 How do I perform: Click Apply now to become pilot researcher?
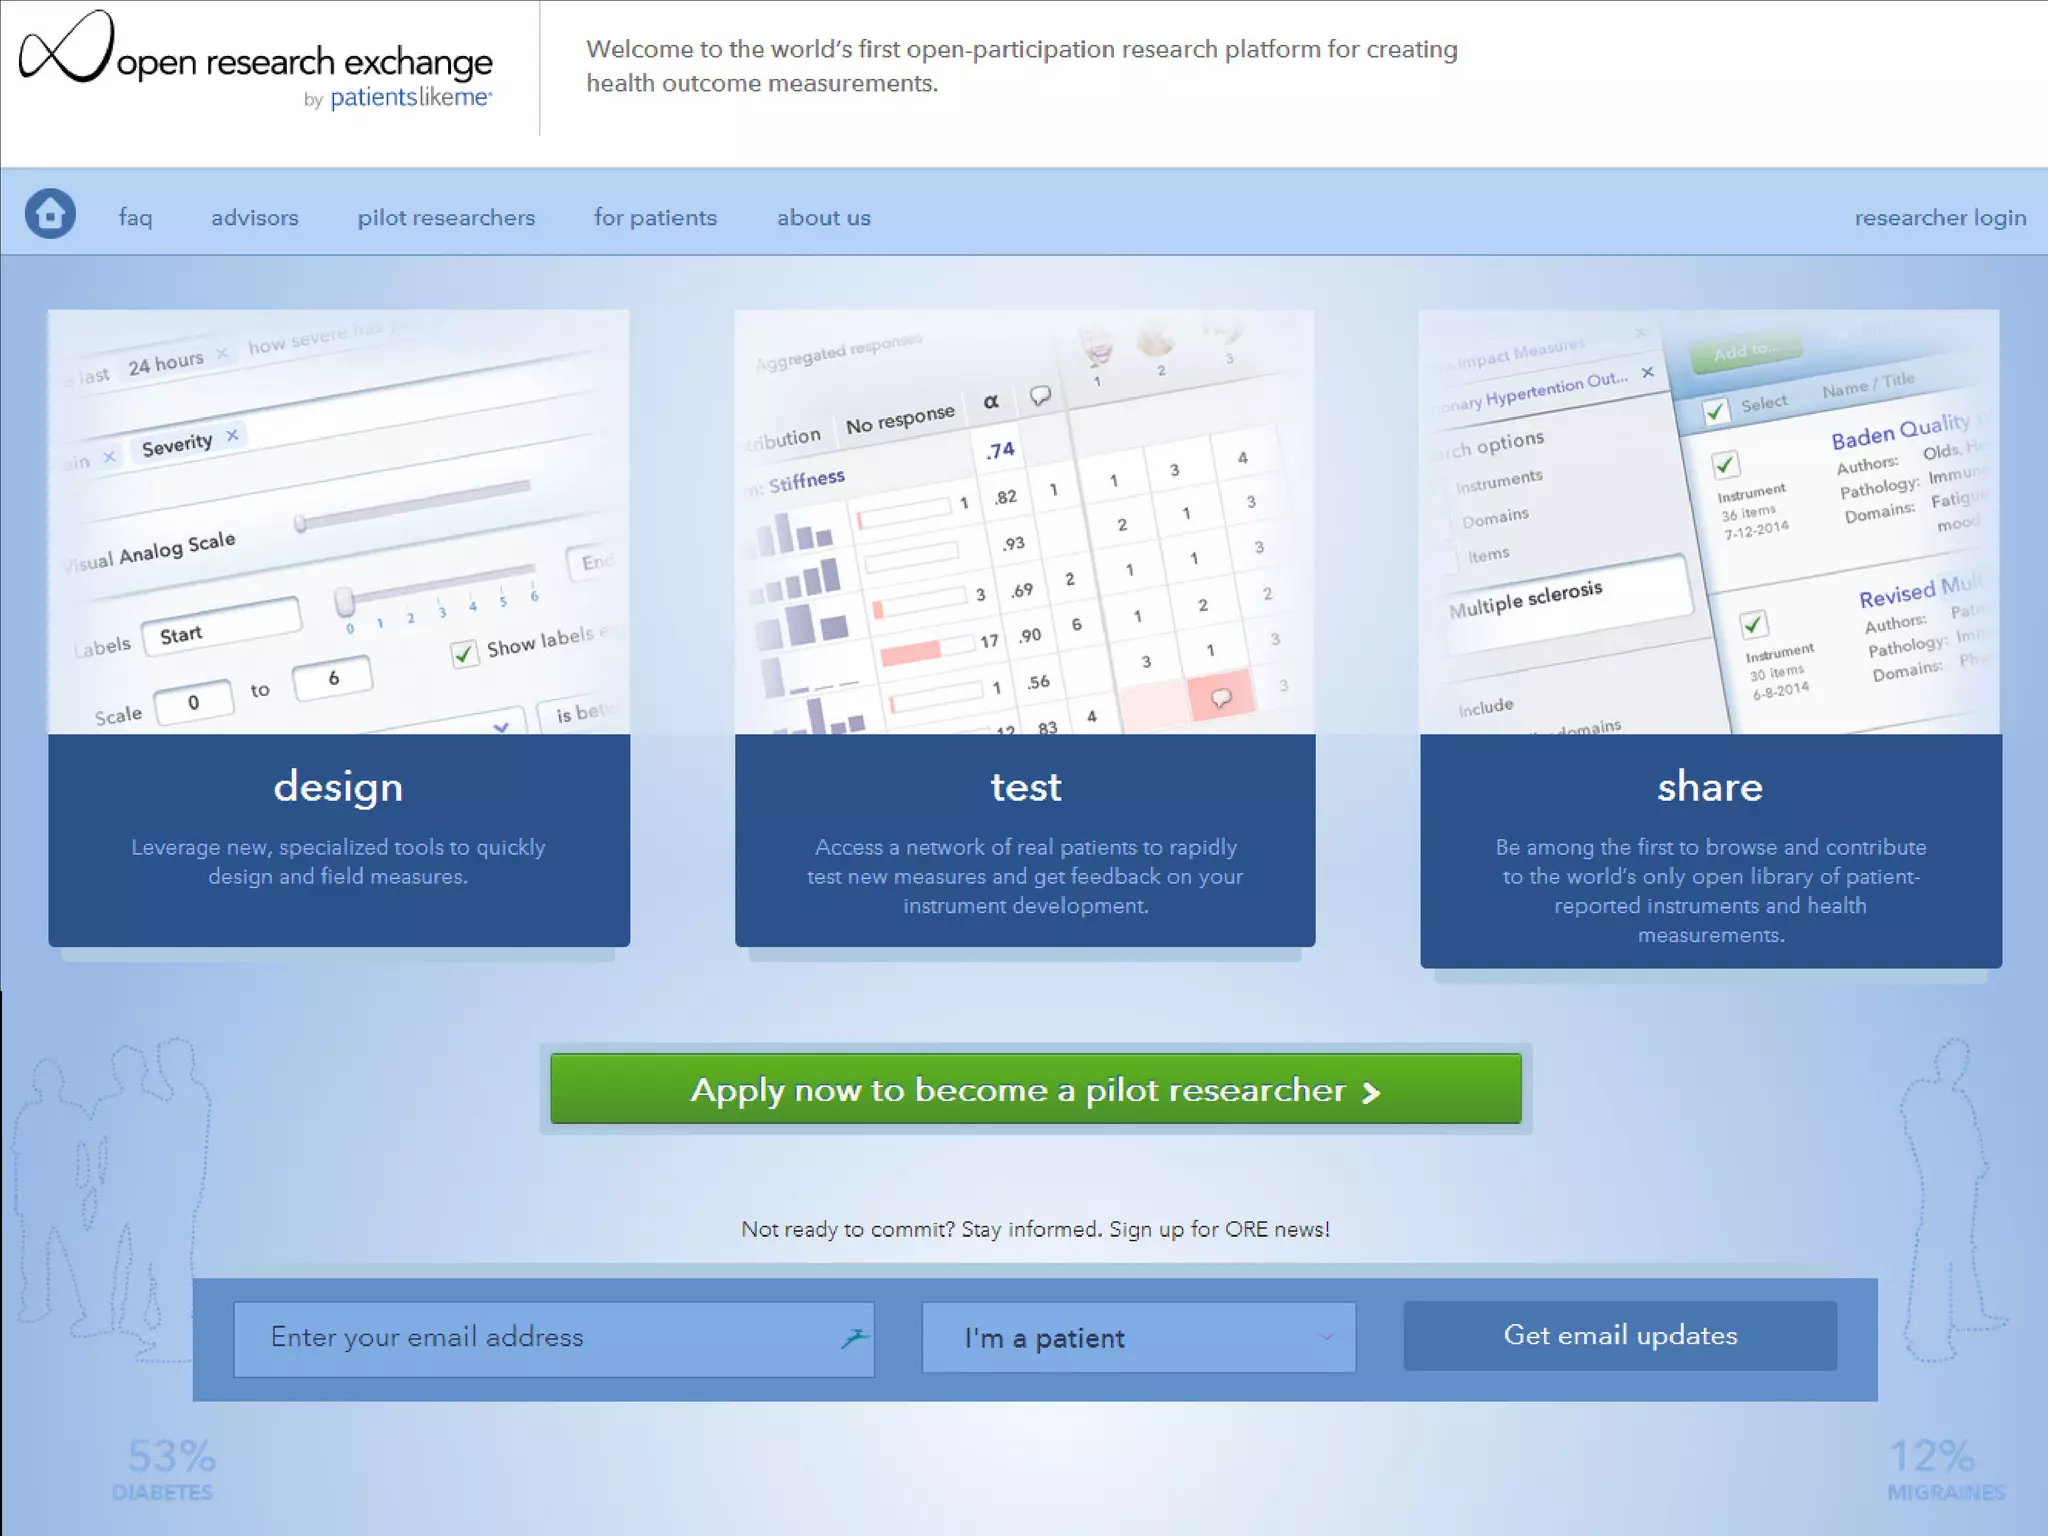point(1035,1089)
